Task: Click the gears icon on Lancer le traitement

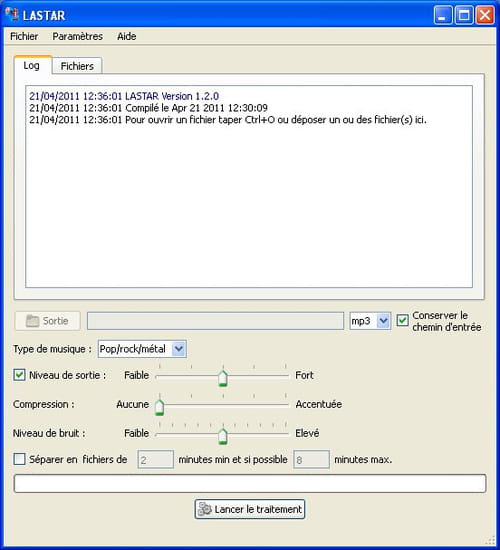Action: (205, 509)
